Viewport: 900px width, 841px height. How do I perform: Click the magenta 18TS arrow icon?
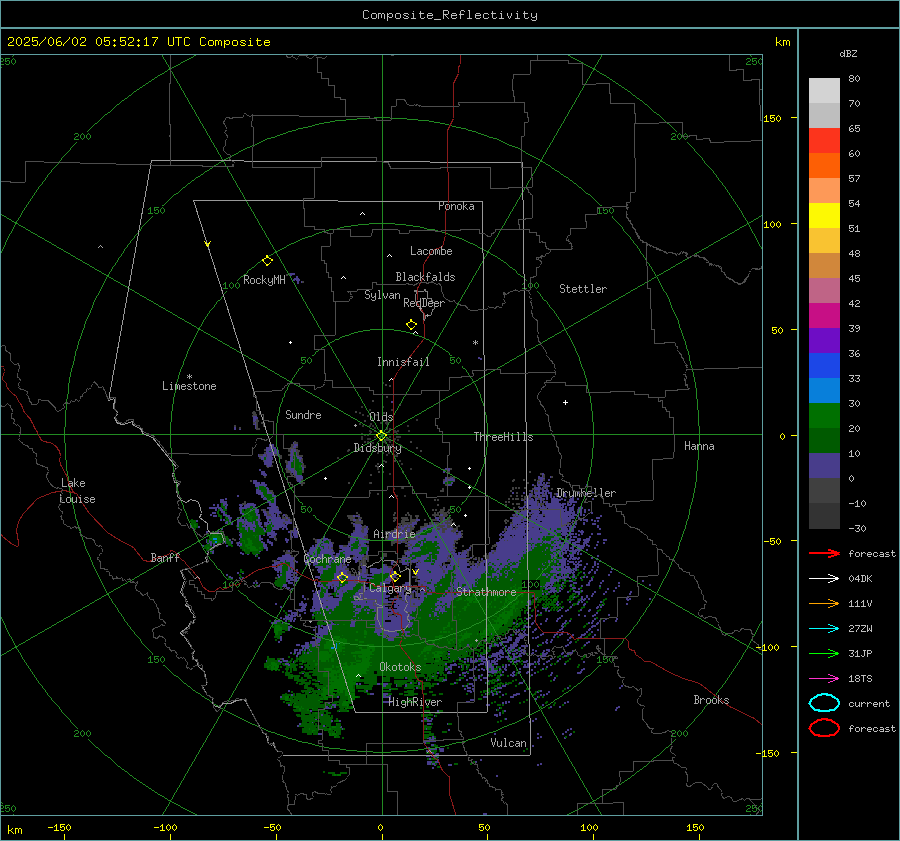coord(824,679)
